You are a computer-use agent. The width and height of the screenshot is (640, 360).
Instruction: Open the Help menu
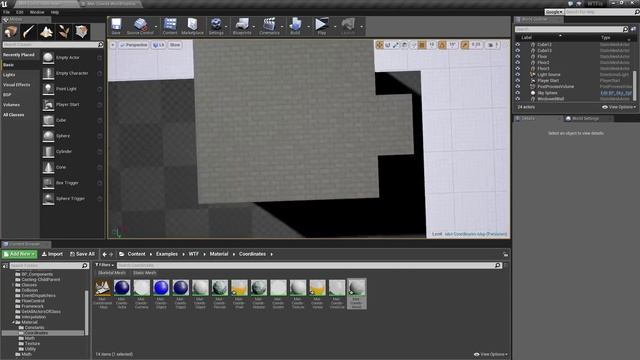pyautogui.click(x=55, y=12)
